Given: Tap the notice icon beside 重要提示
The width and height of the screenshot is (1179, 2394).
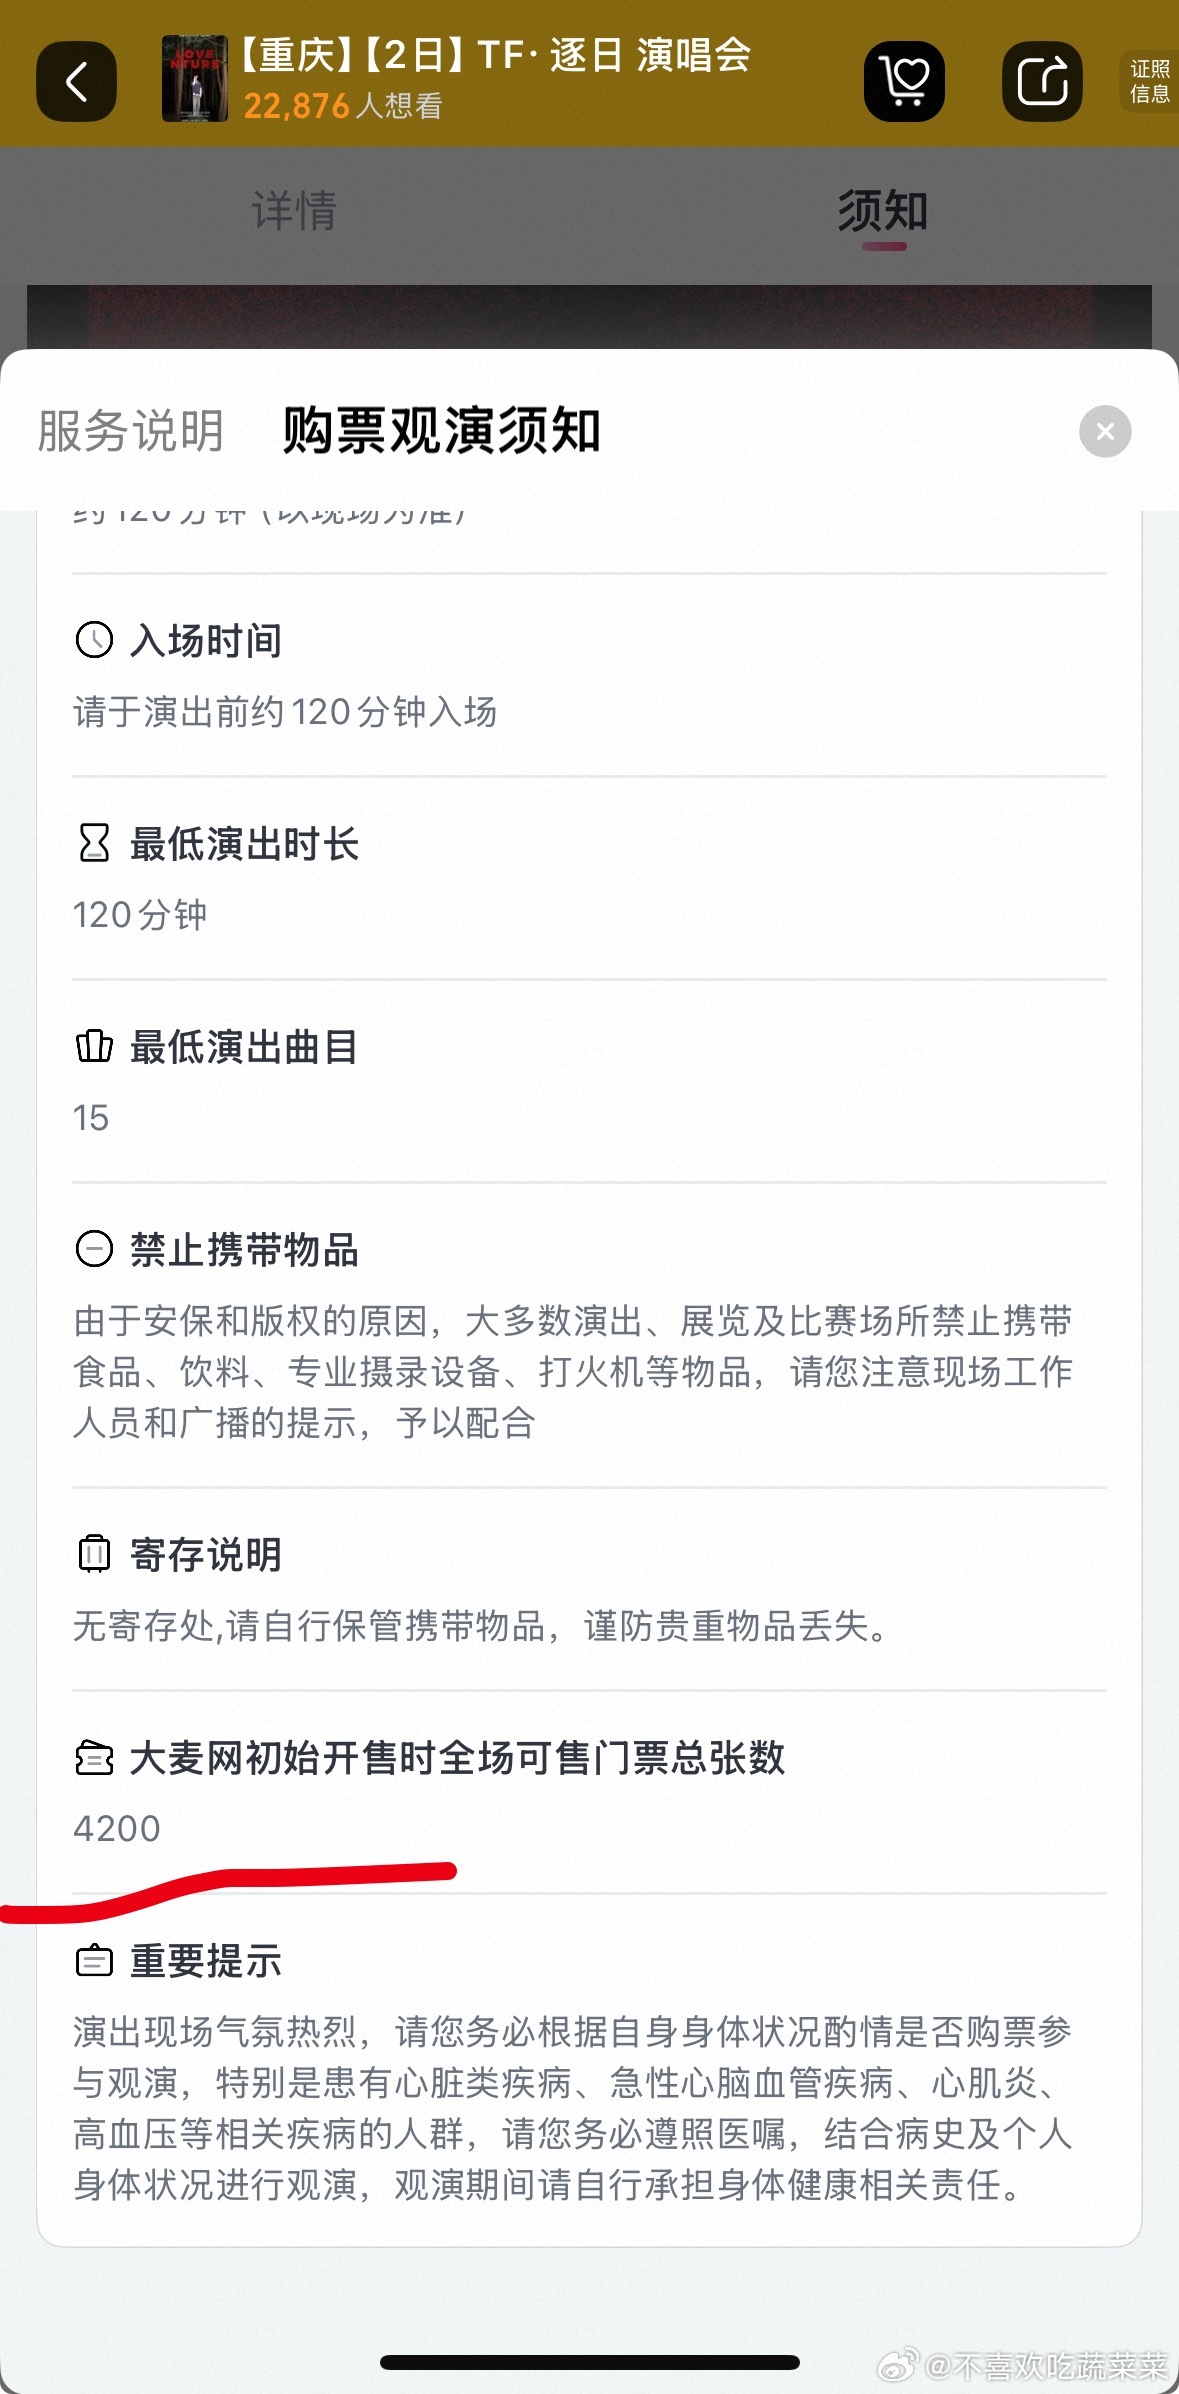Looking at the screenshot, I should 95,1960.
